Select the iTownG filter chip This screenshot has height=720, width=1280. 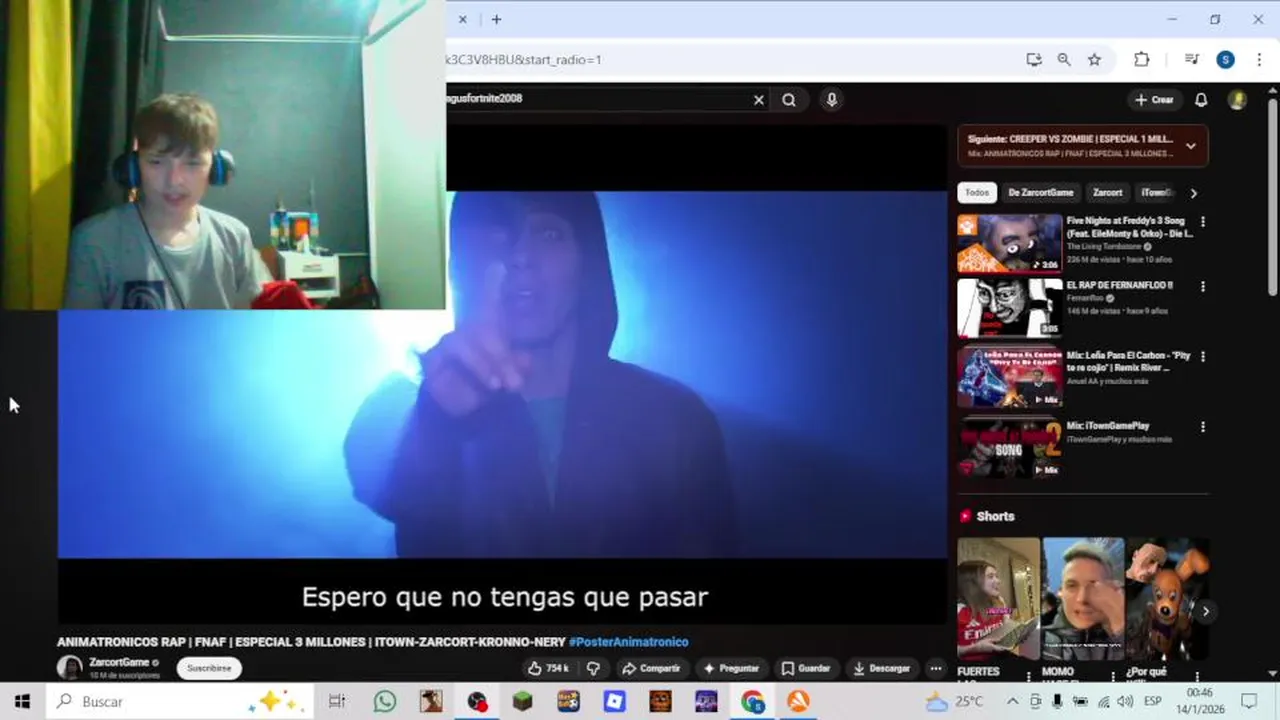tap(1155, 193)
